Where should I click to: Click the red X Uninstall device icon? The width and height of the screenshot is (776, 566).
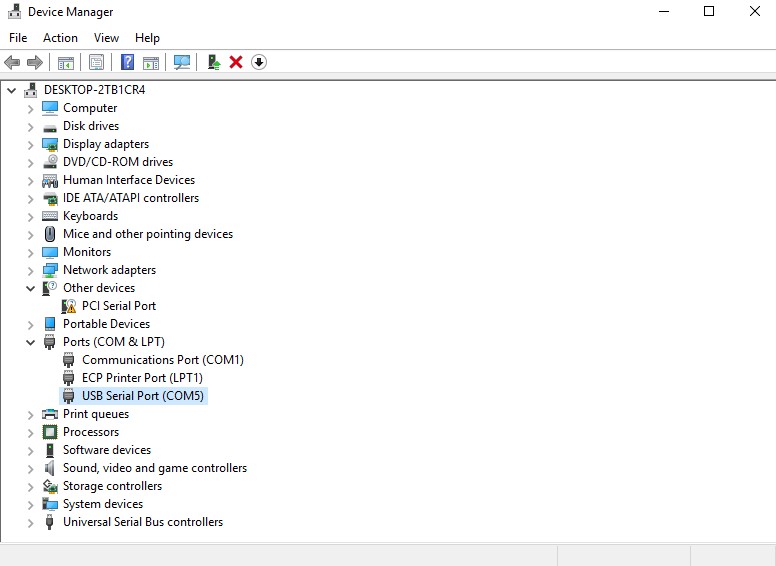(x=236, y=62)
